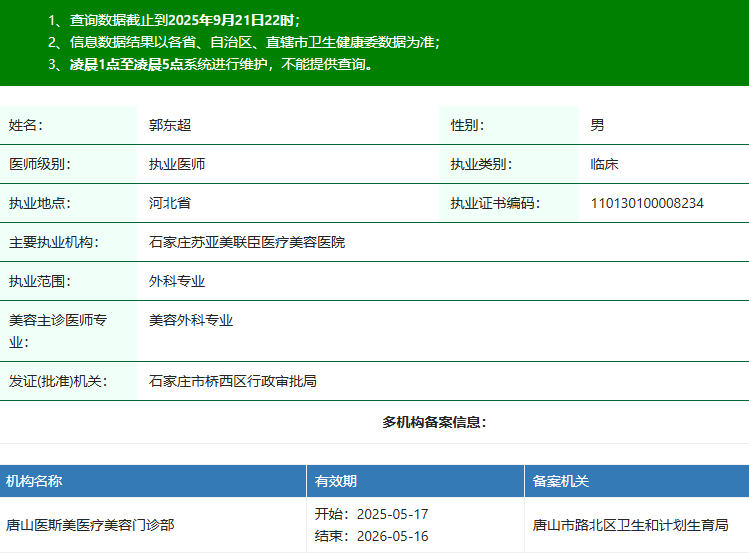This screenshot has height=553, width=749.
Task: Click the doctor name 郭东超
Action: tap(170, 125)
